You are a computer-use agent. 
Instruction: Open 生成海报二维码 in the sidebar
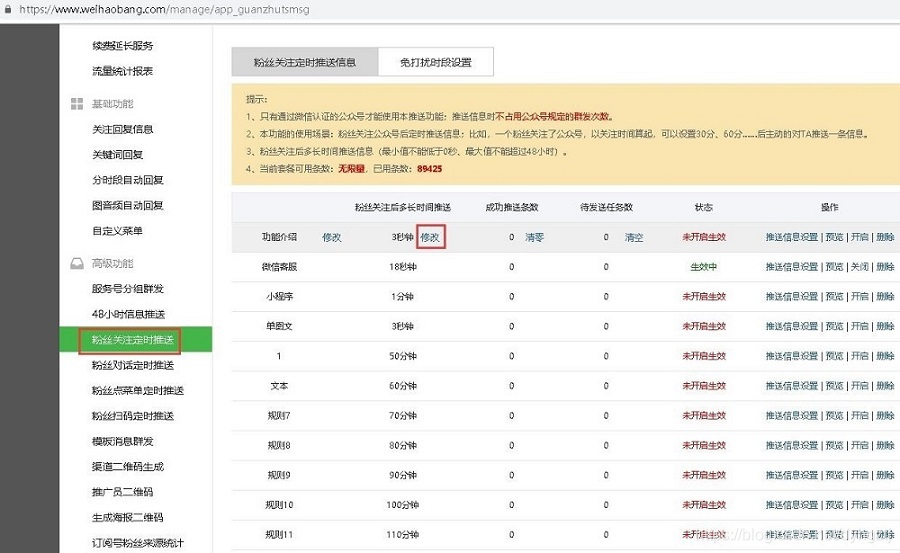pyautogui.click(x=127, y=517)
